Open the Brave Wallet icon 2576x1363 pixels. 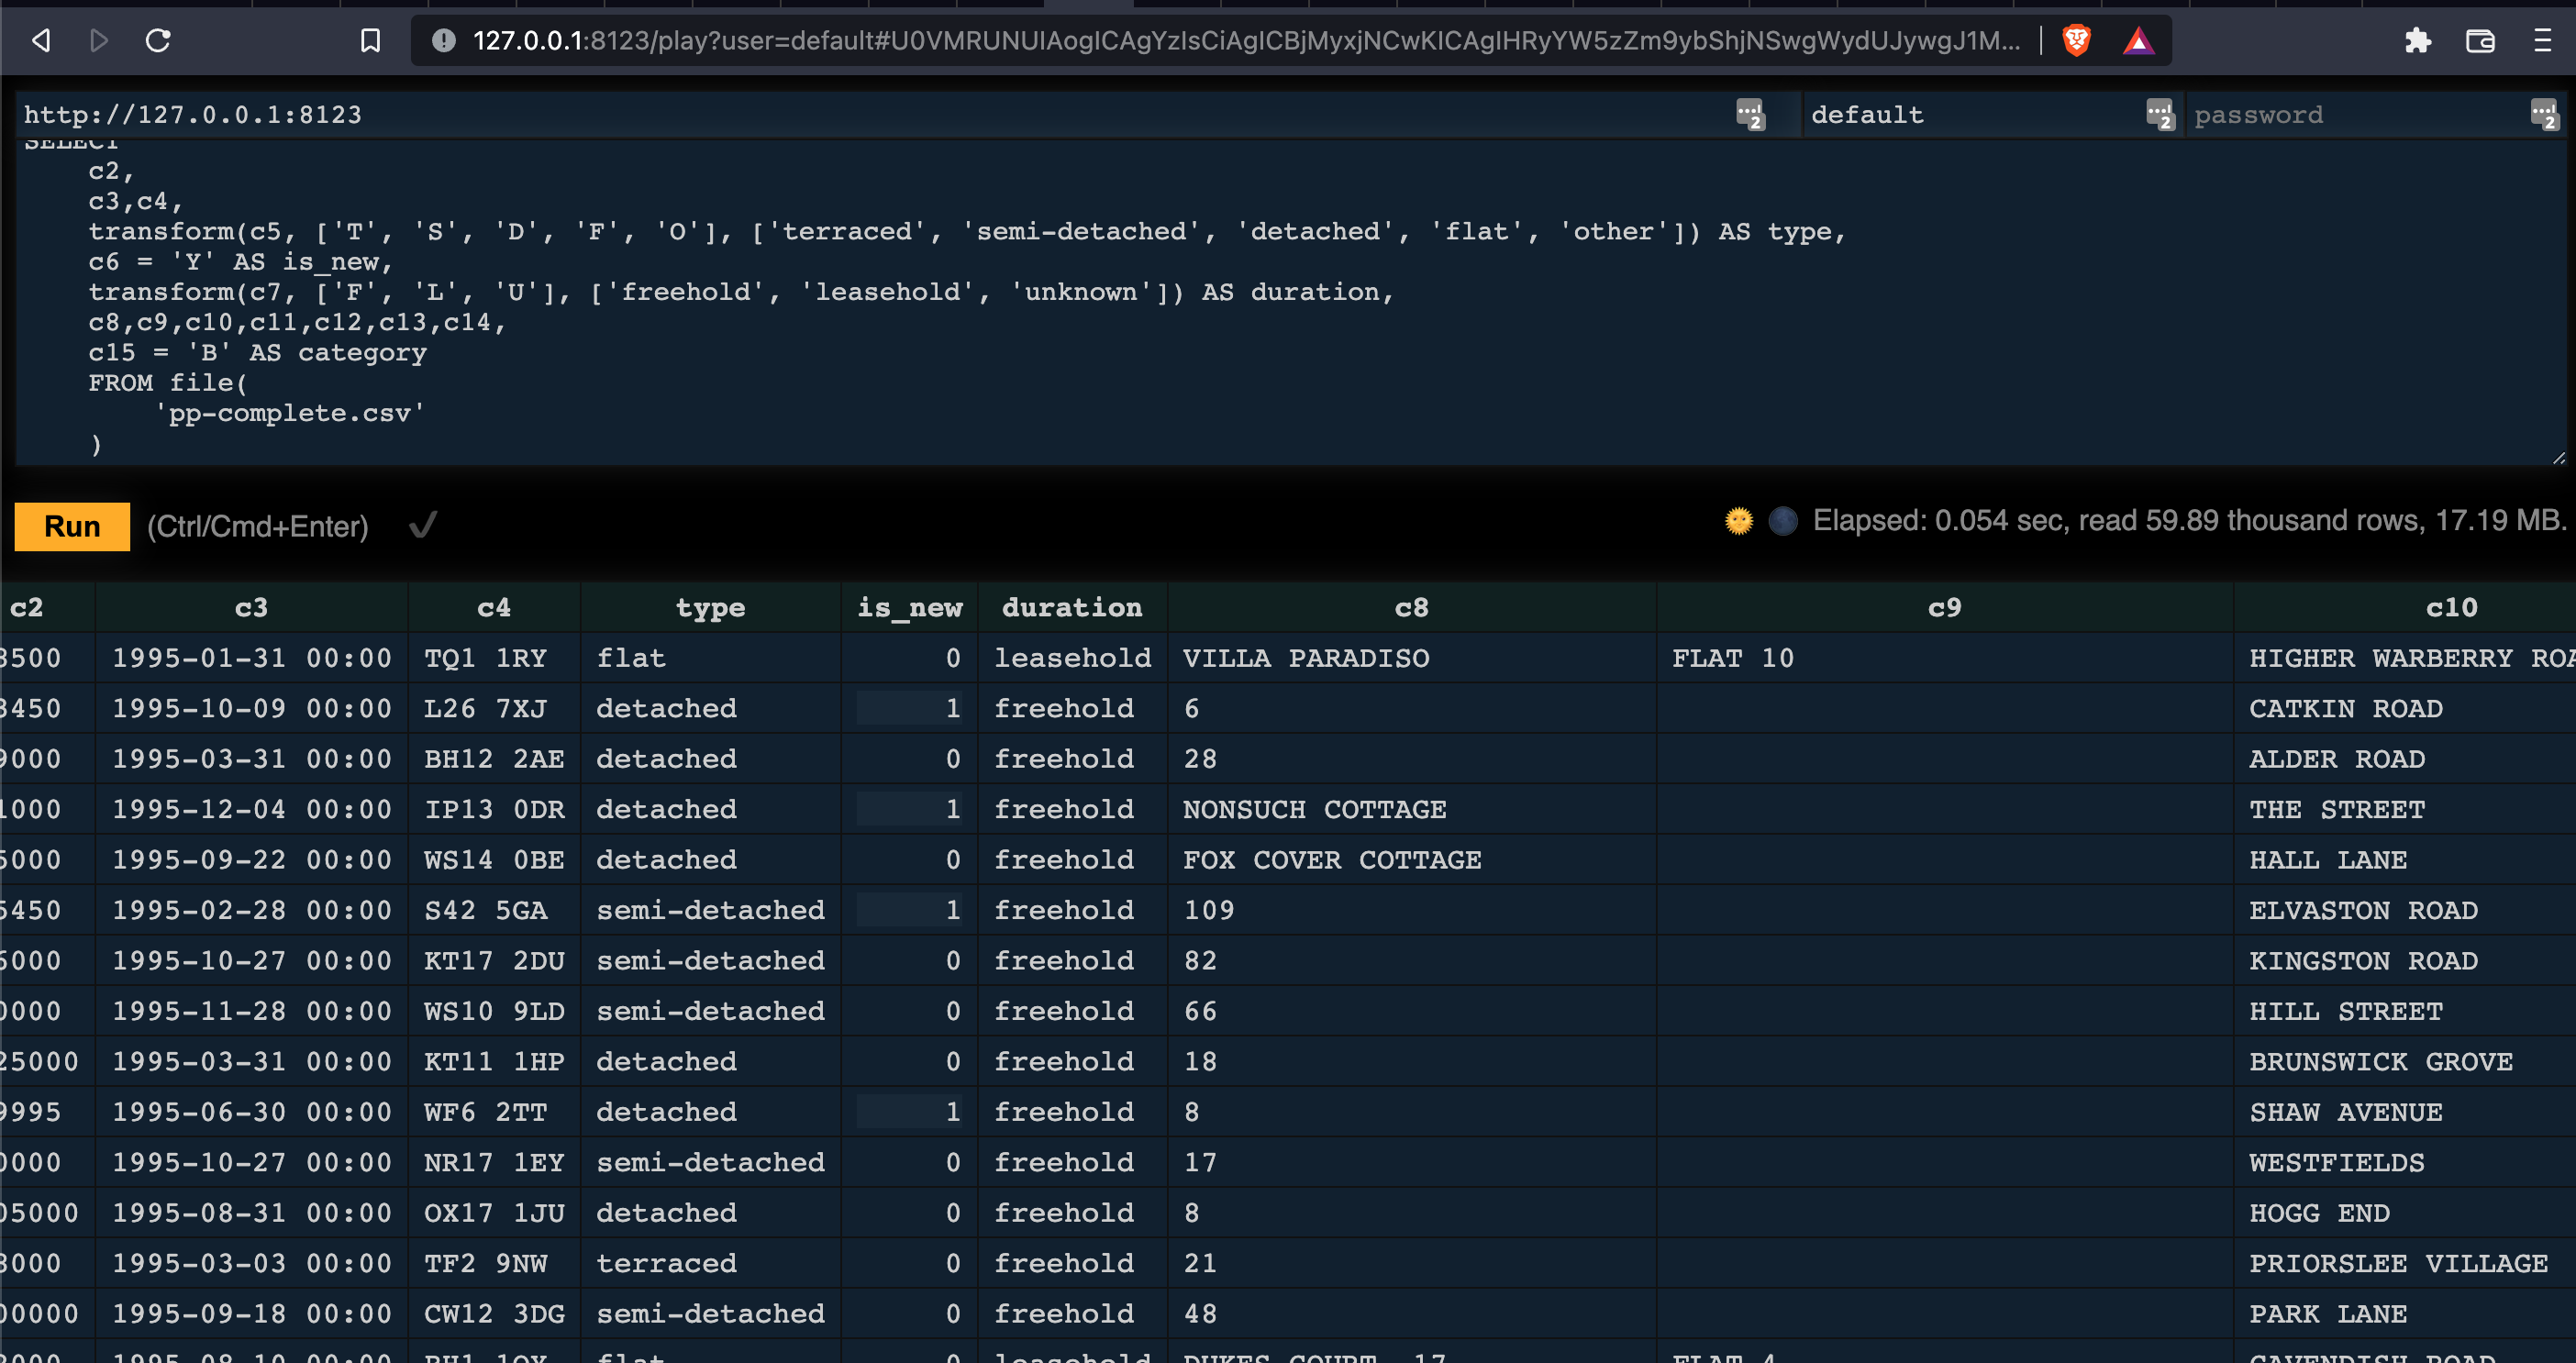coord(2480,40)
